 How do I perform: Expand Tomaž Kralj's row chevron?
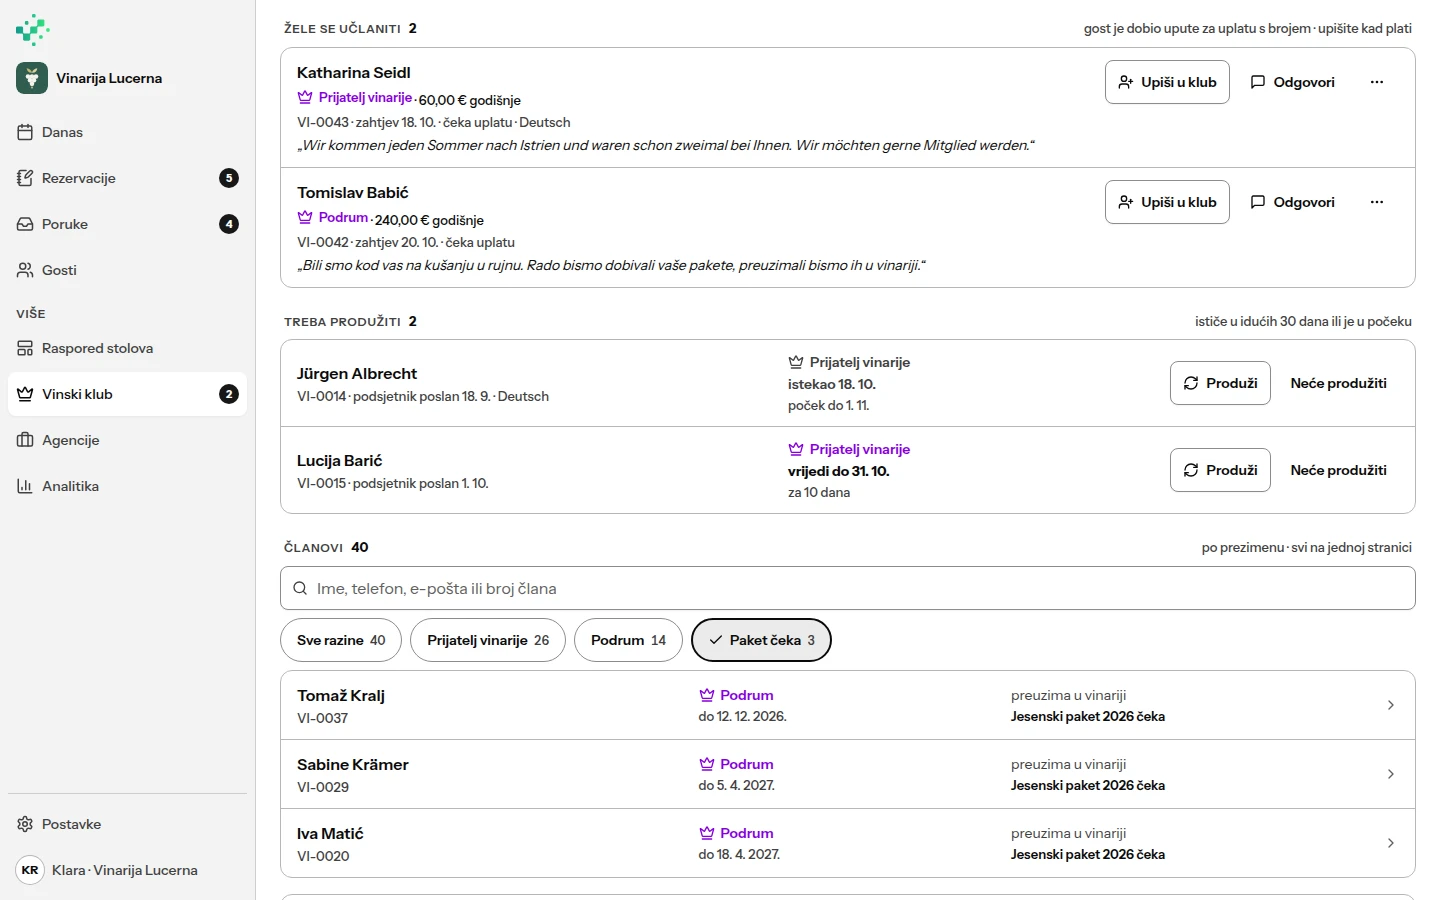1391,705
